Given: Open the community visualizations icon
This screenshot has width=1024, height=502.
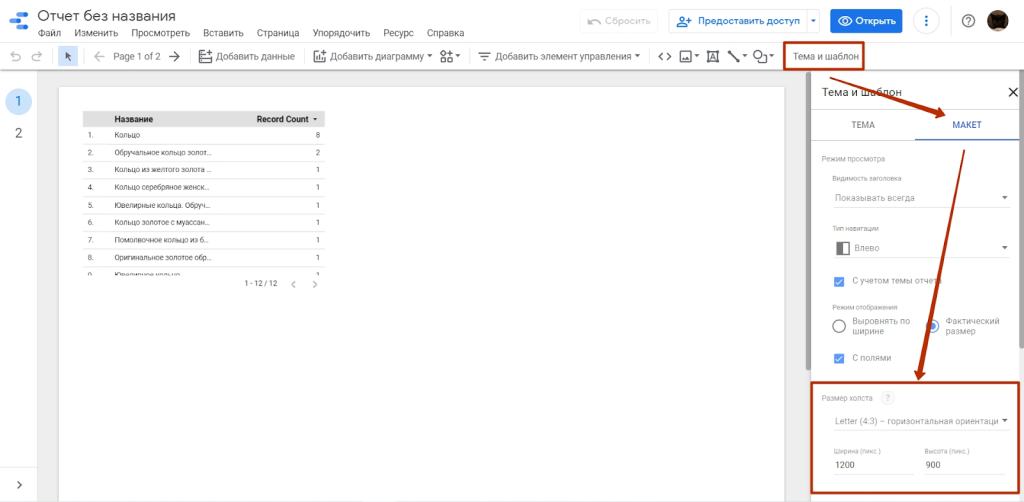Looking at the screenshot, I should point(450,57).
